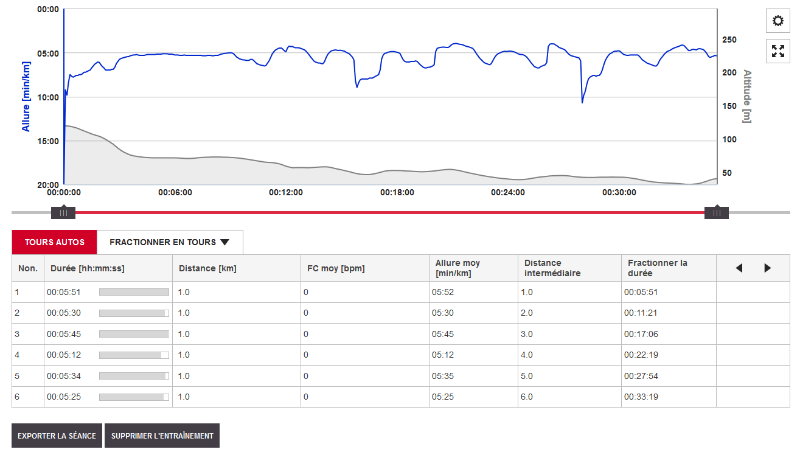Open chart settings gear icon
800x455 pixels.
[x=779, y=21]
